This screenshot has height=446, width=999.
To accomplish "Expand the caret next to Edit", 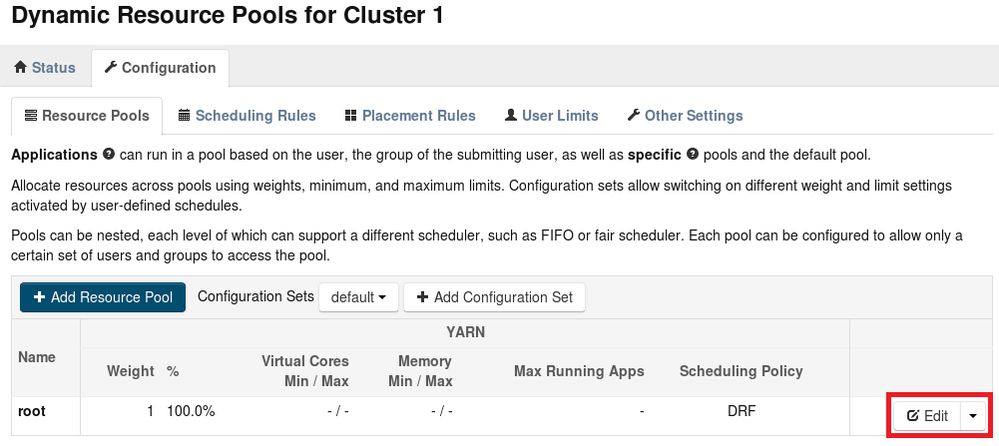I will coord(975,416).
